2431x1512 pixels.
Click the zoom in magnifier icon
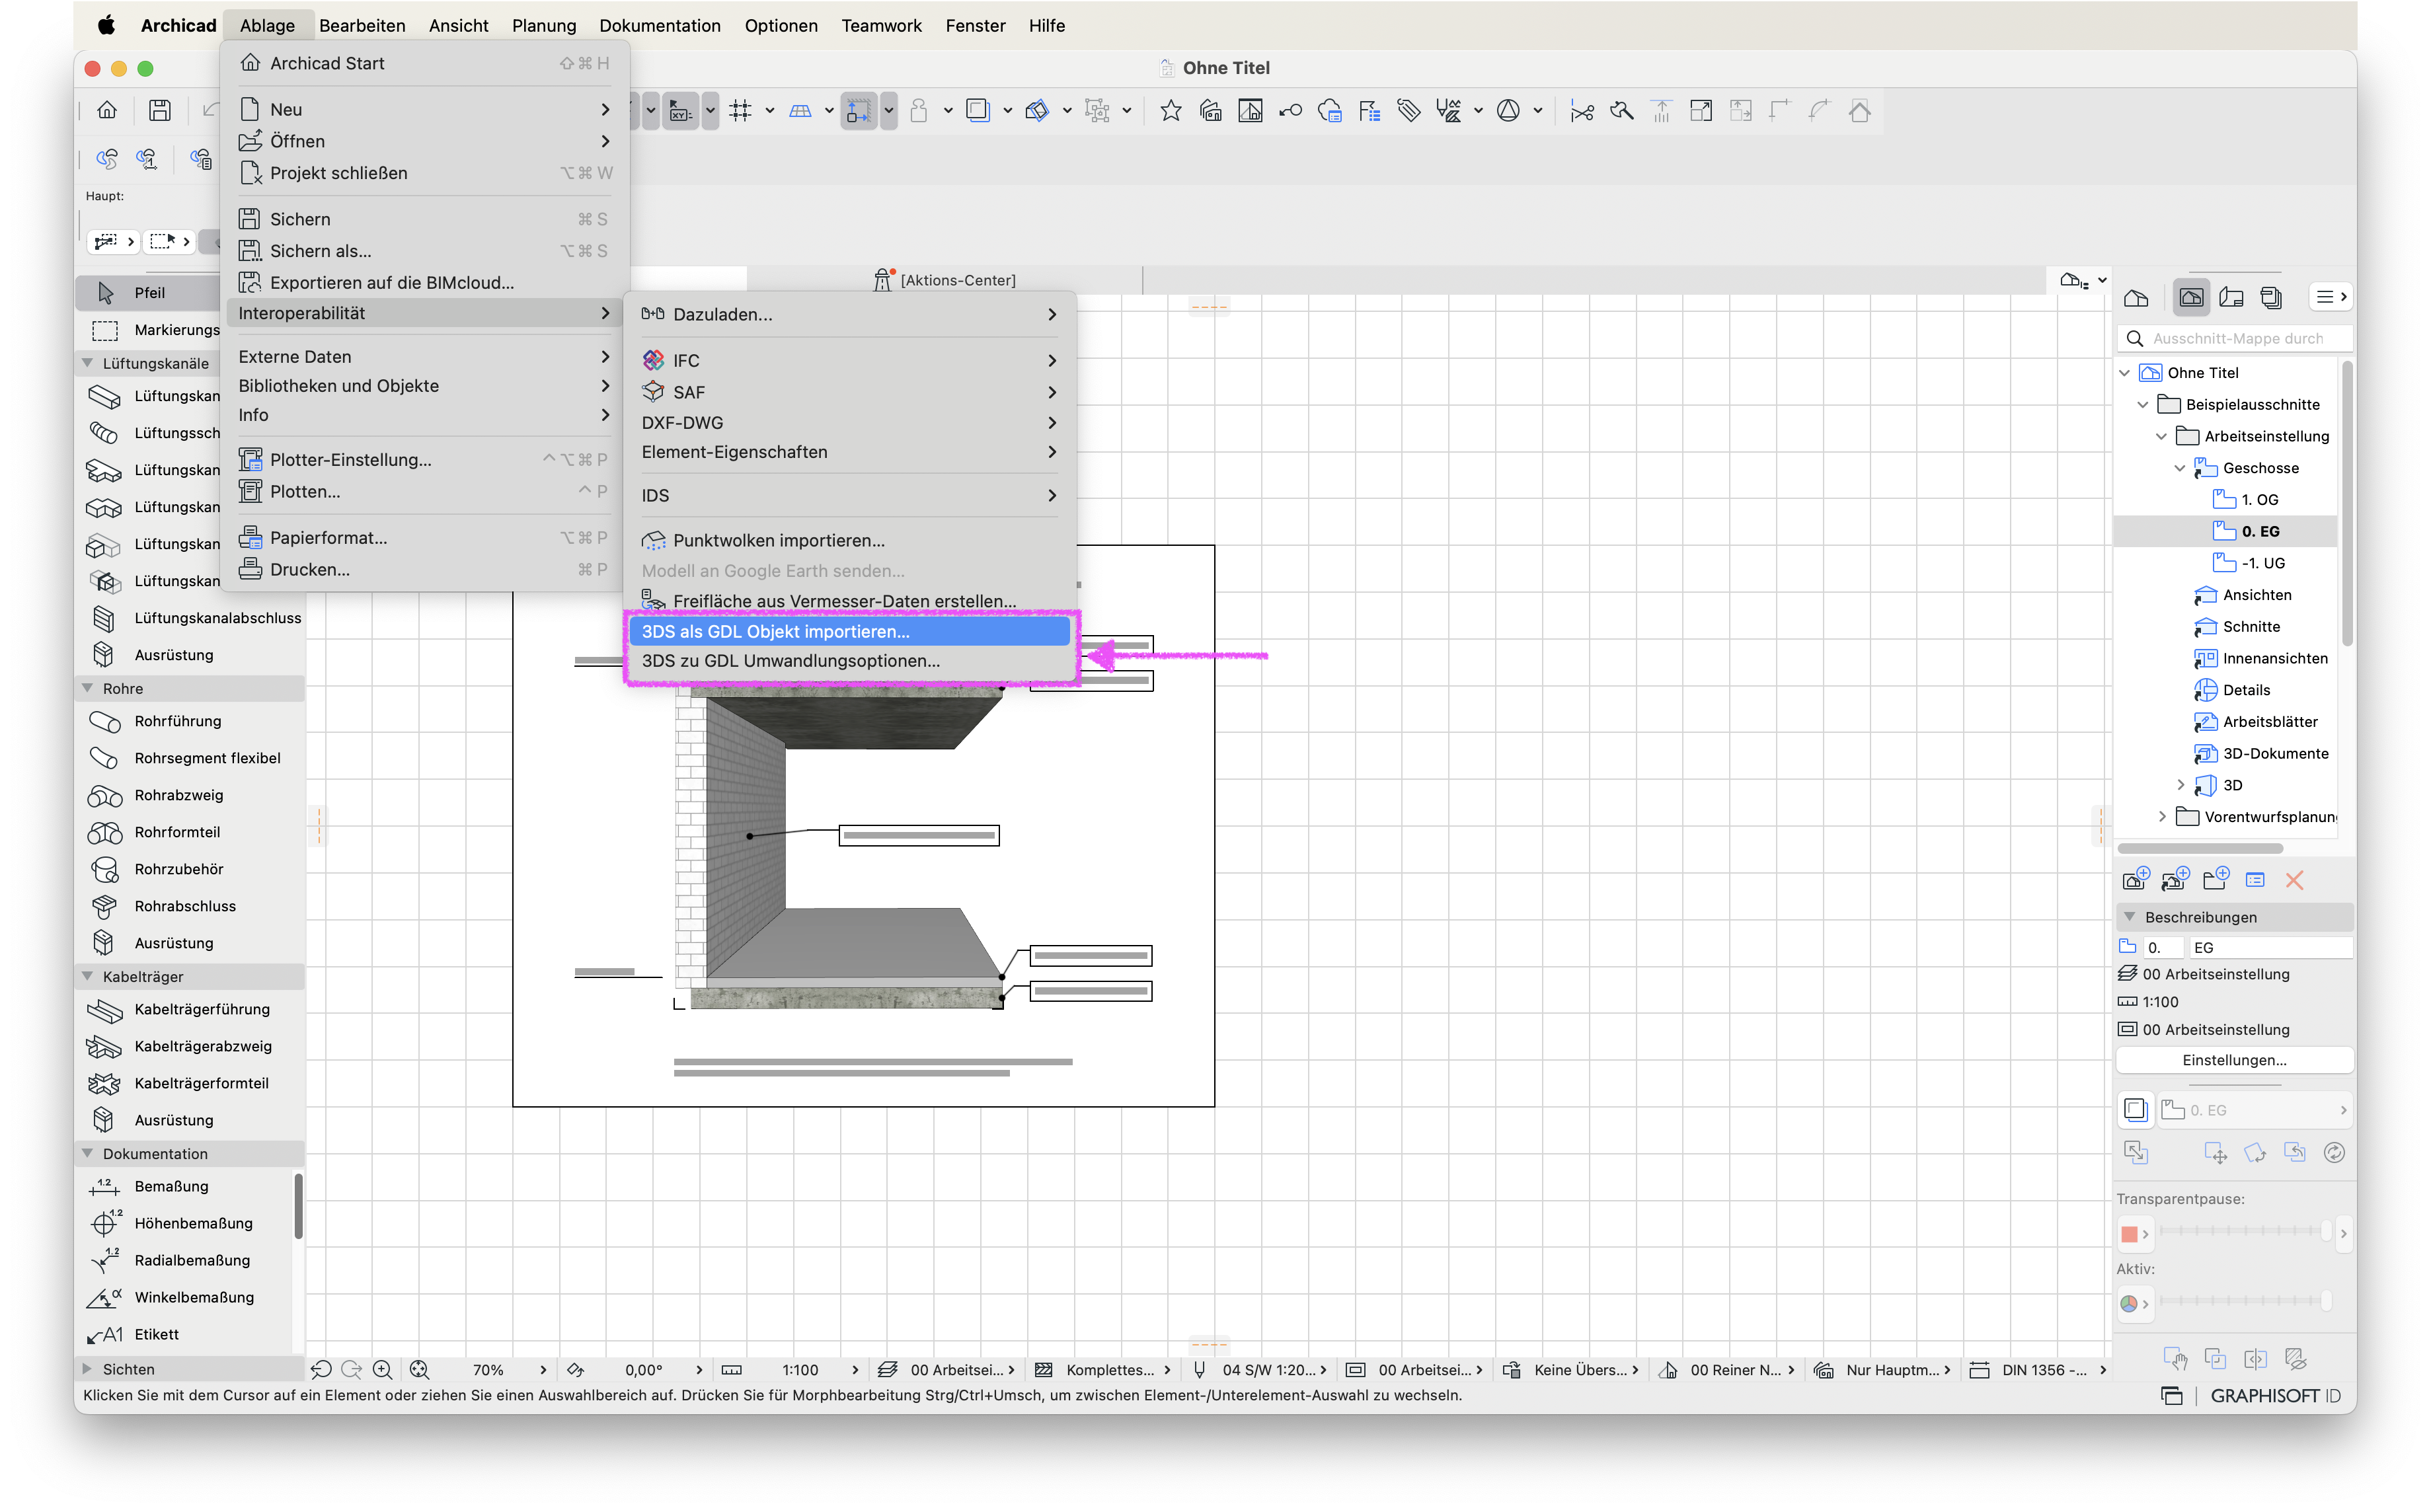(382, 1370)
